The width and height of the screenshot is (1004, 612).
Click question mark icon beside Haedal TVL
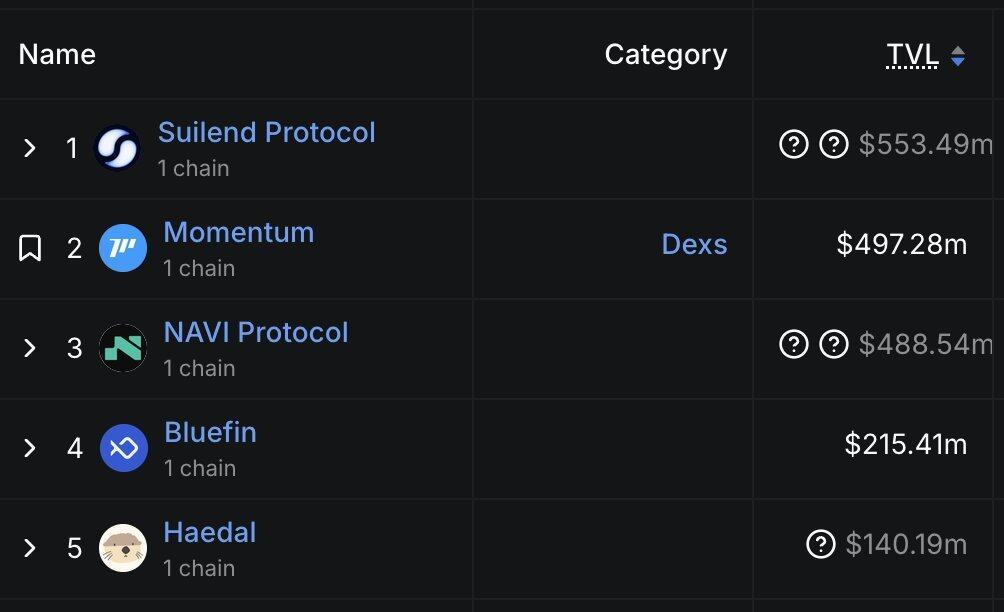820,545
